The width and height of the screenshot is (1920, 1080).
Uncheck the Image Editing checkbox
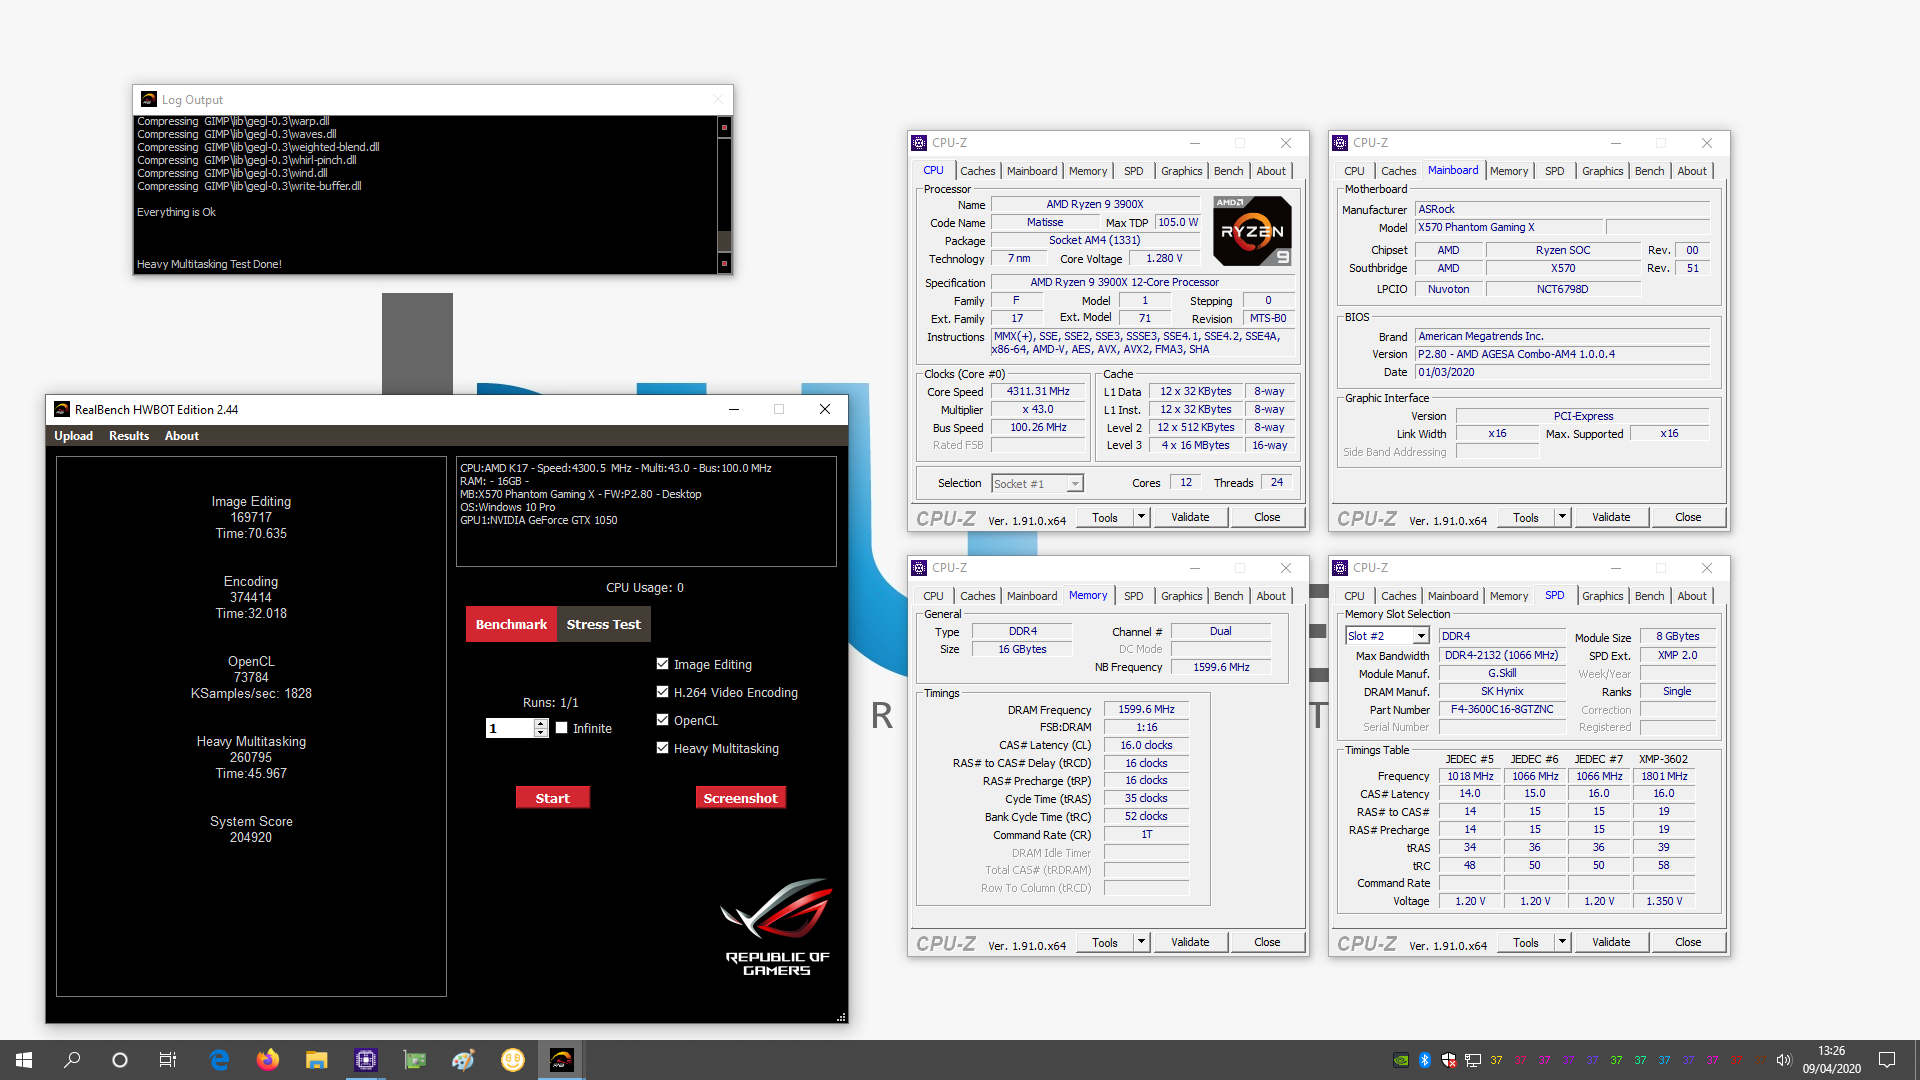662,663
